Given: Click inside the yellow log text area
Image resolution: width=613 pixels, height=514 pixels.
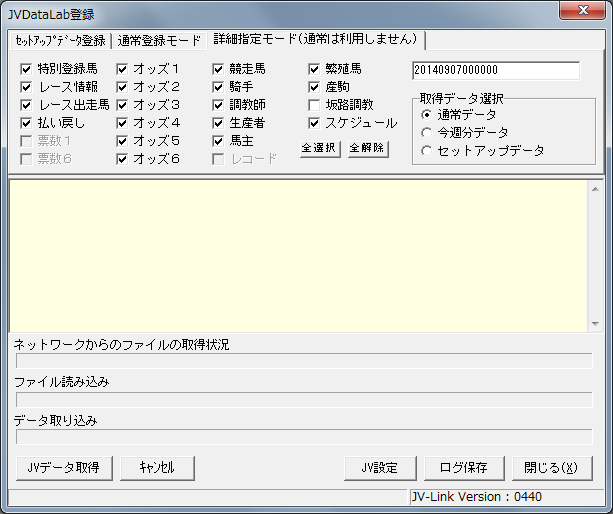Looking at the screenshot, I should [298, 256].
